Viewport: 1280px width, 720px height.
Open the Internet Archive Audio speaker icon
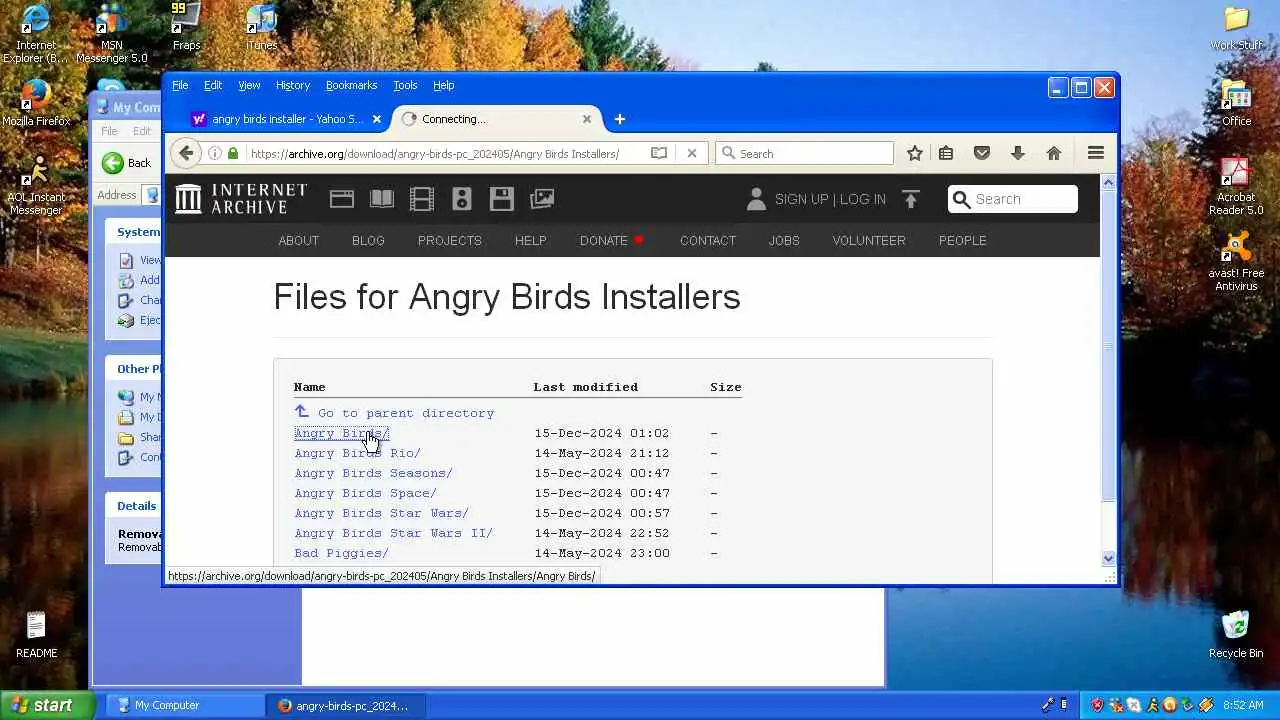click(x=462, y=199)
